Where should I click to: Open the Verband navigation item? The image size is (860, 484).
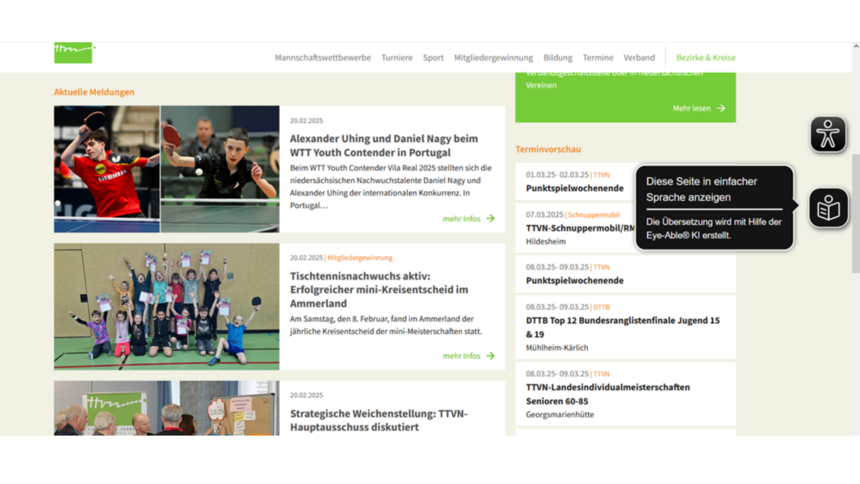point(639,58)
